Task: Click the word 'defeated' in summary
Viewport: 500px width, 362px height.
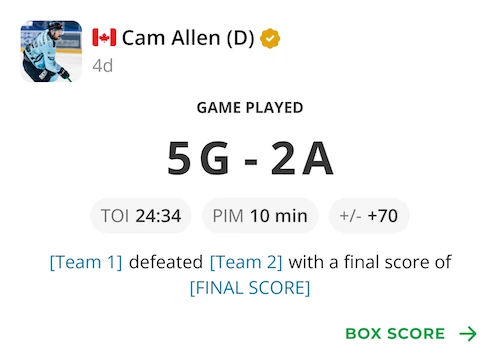Action: pyautogui.click(x=166, y=262)
